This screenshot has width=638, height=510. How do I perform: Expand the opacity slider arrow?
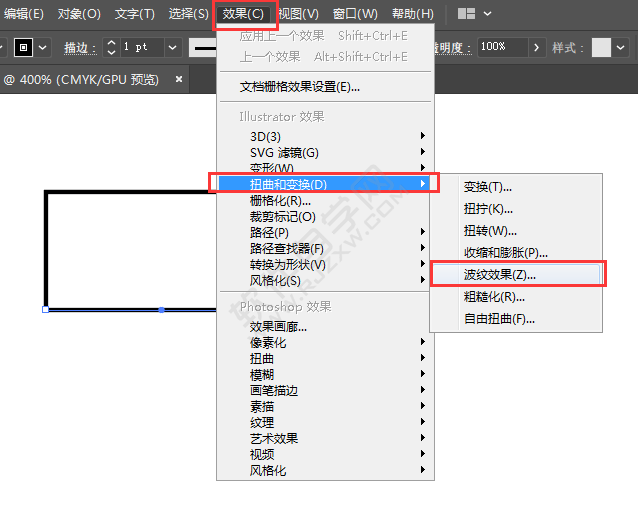[x=536, y=48]
